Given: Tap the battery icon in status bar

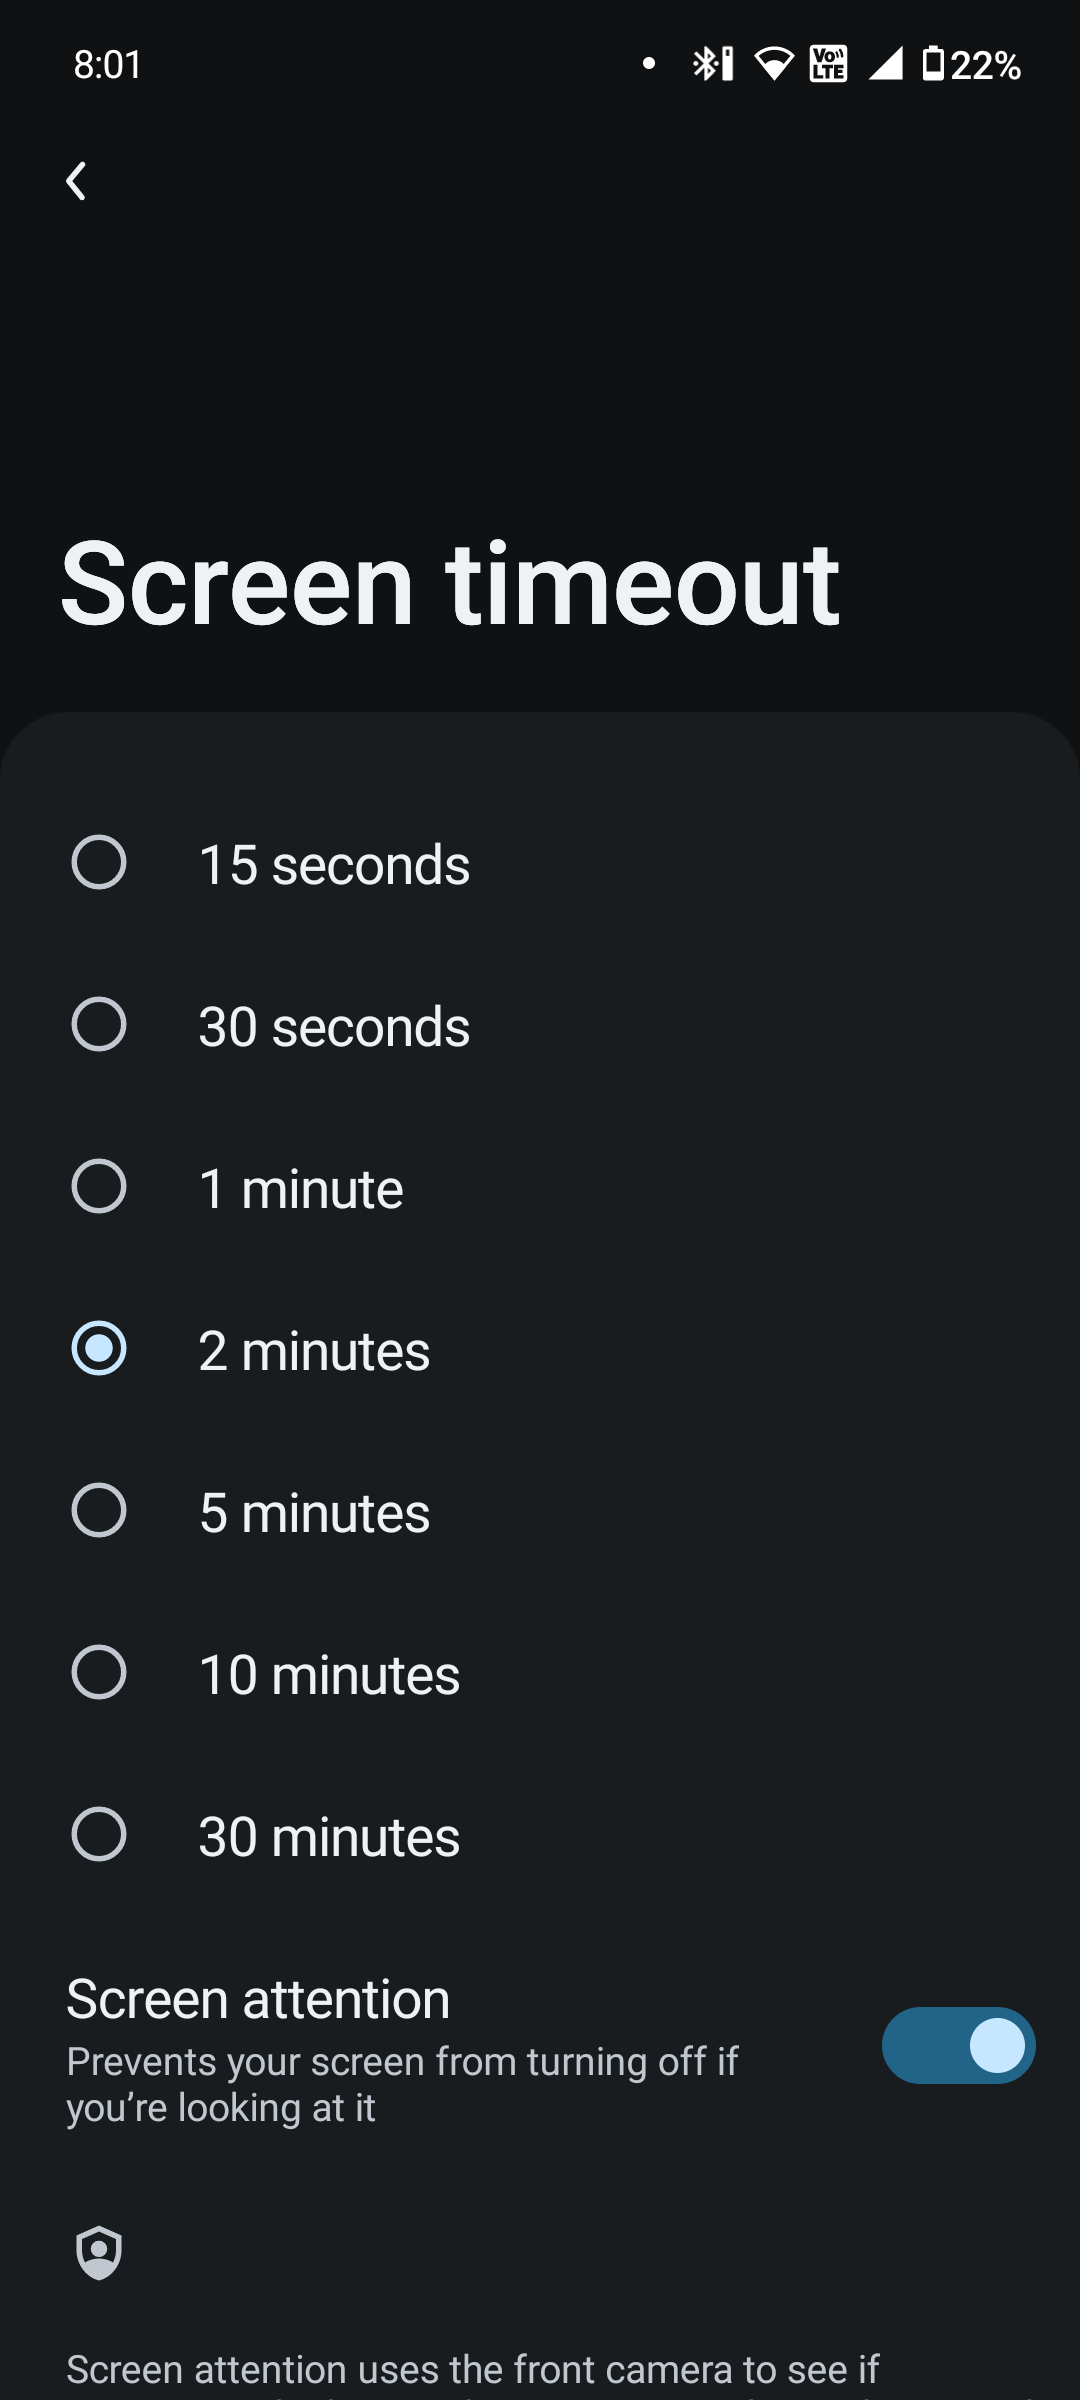Looking at the screenshot, I should pyautogui.click(x=932, y=64).
